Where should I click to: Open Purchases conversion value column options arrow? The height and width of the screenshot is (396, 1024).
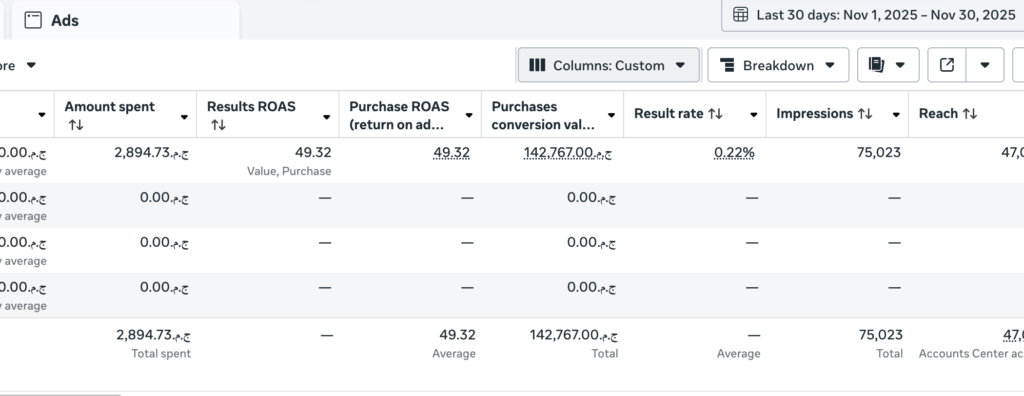611,115
